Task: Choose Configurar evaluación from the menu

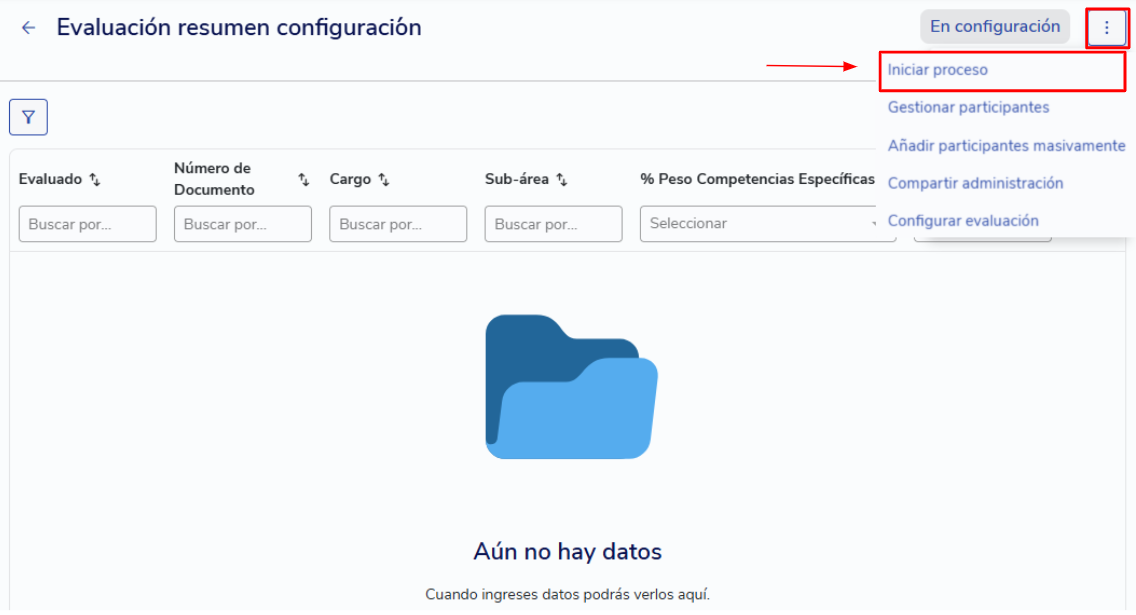Action: (x=963, y=221)
